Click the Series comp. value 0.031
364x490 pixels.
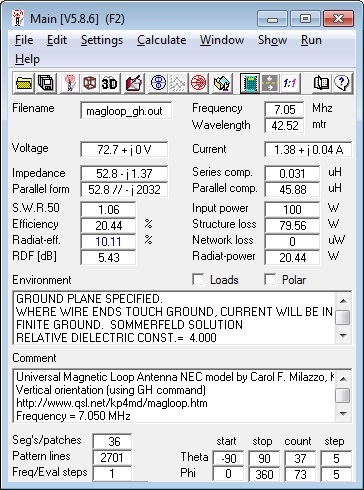292,173
